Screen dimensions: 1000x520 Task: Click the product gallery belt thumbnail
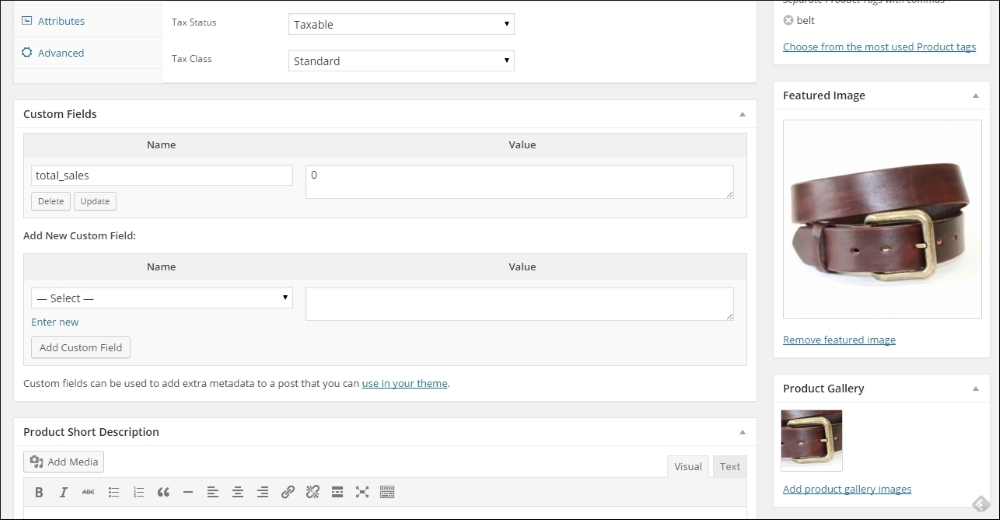point(812,440)
